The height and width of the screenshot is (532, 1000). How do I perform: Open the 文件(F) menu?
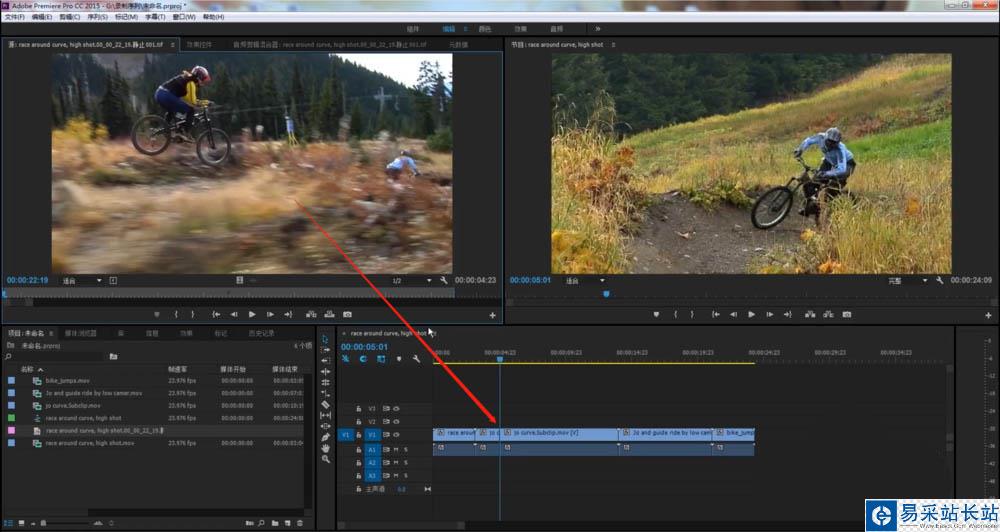[x=15, y=17]
